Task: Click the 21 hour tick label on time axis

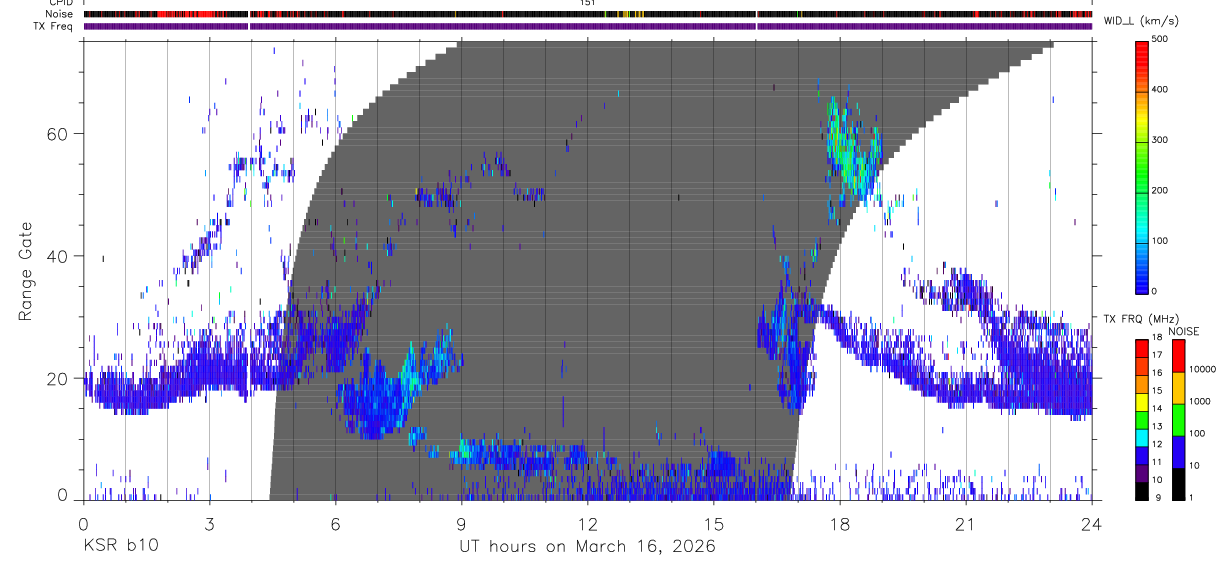Action: tap(966, 524)
